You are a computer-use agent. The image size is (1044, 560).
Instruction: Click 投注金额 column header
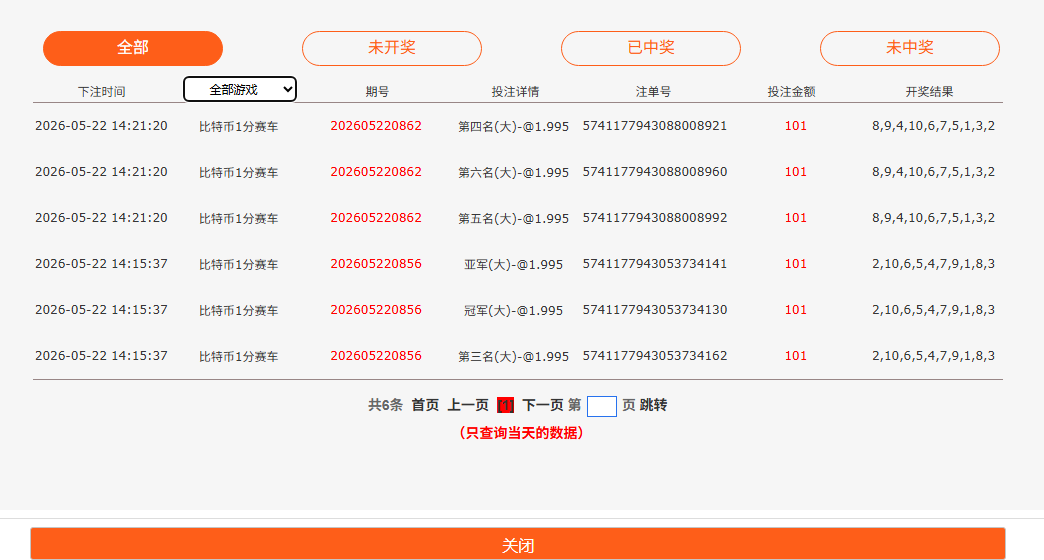click(791, 92)
